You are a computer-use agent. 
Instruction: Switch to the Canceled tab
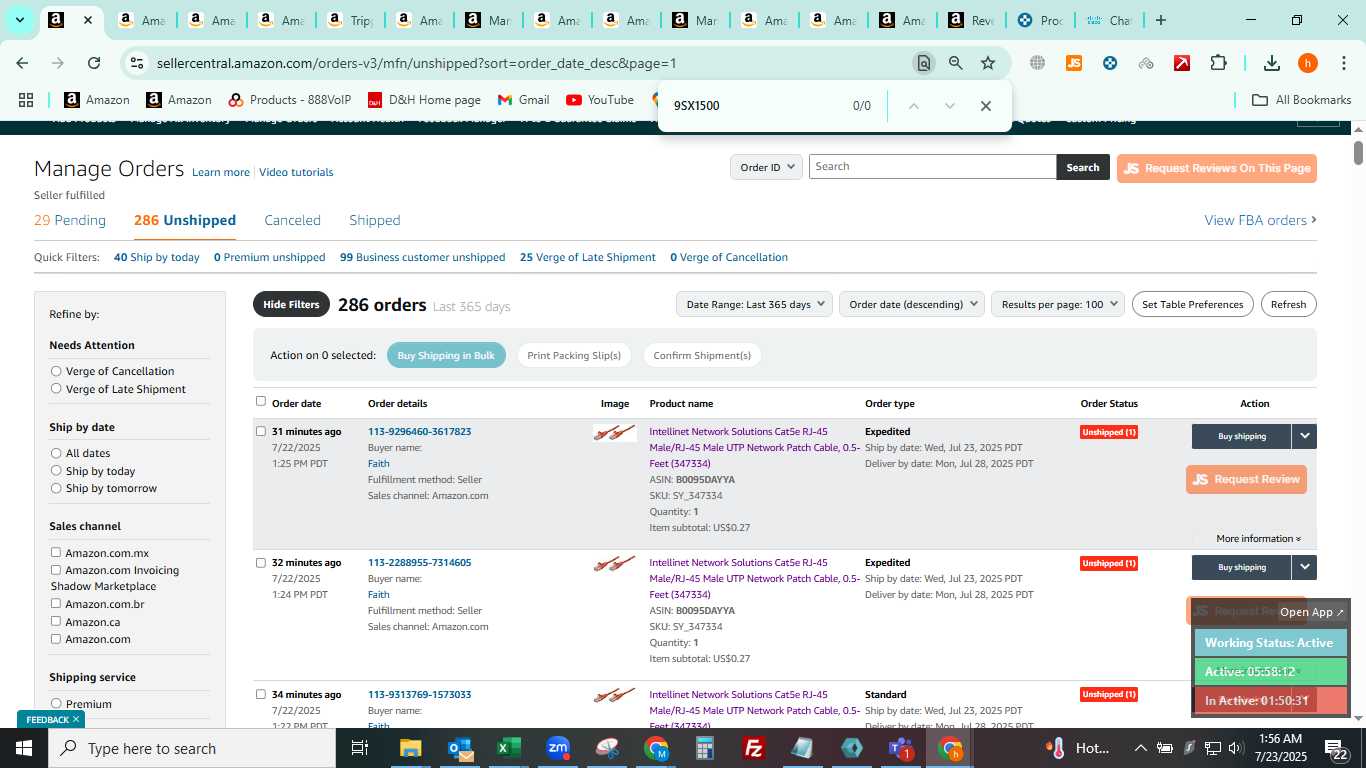(x=292, y=220)
